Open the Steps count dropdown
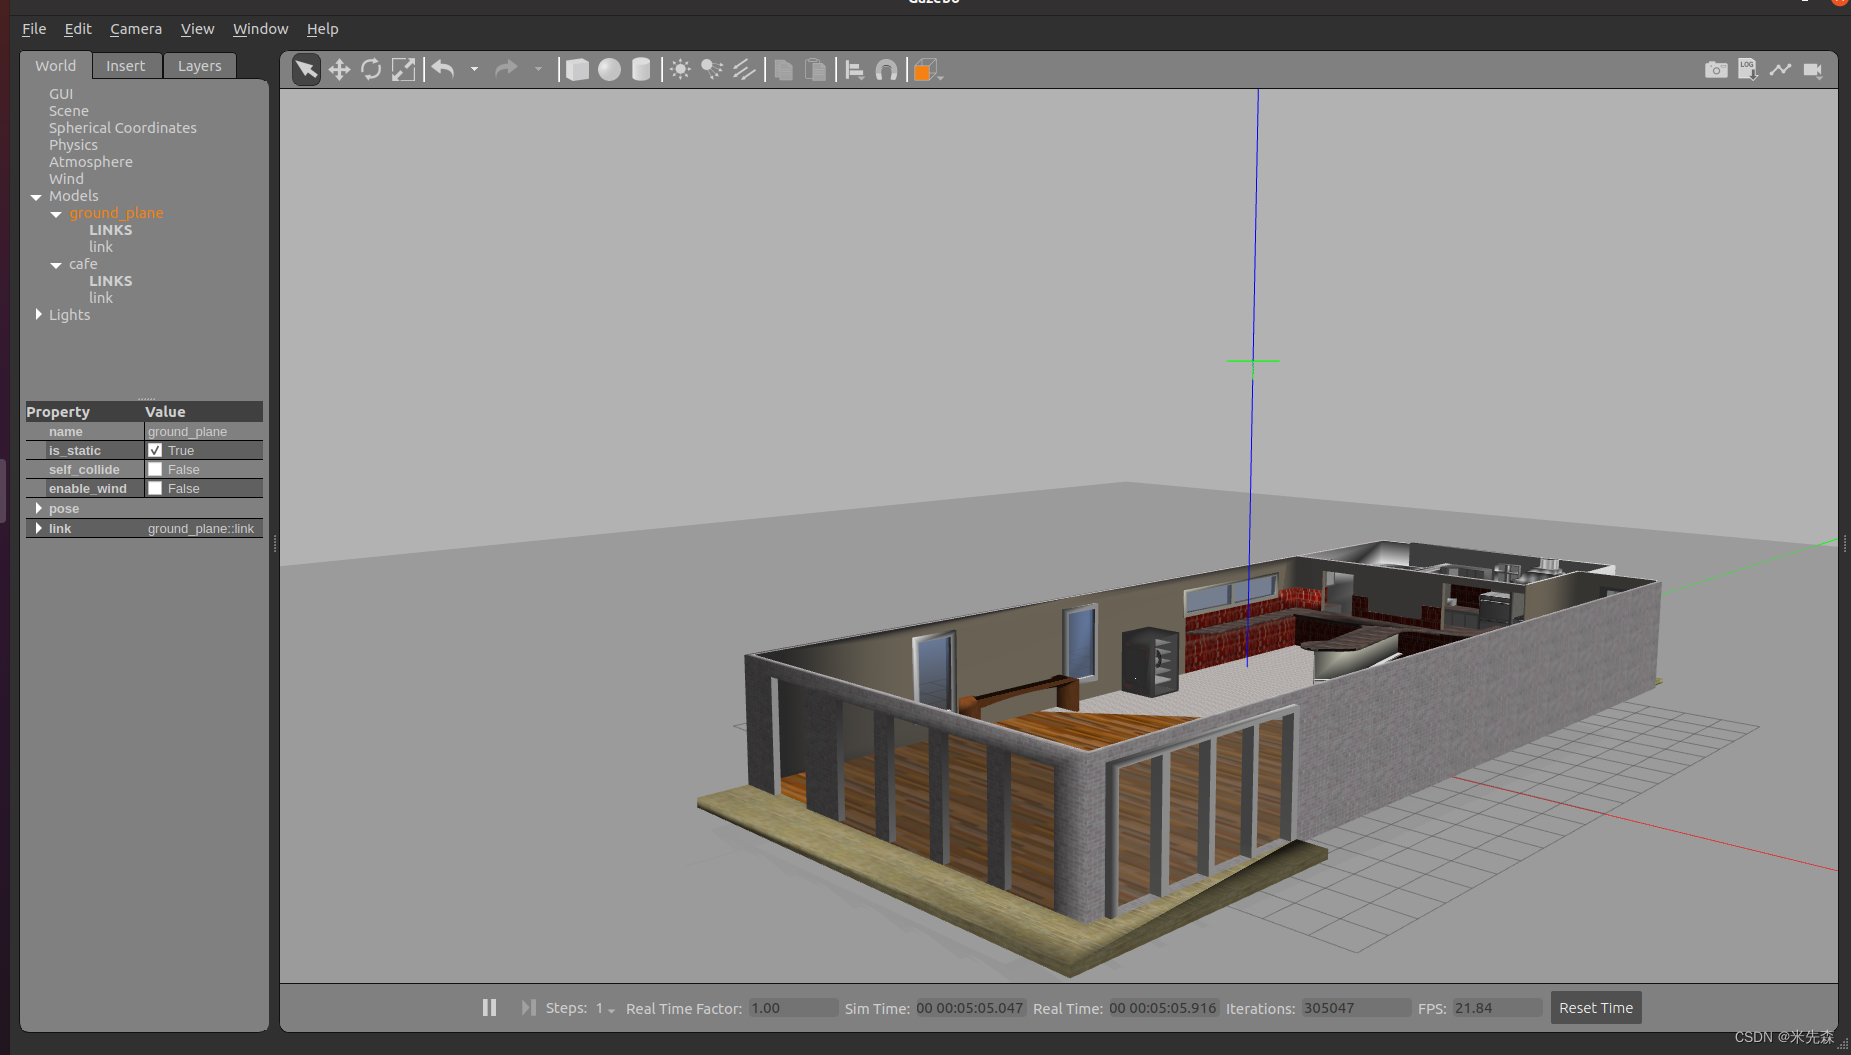 [606, 1008]
